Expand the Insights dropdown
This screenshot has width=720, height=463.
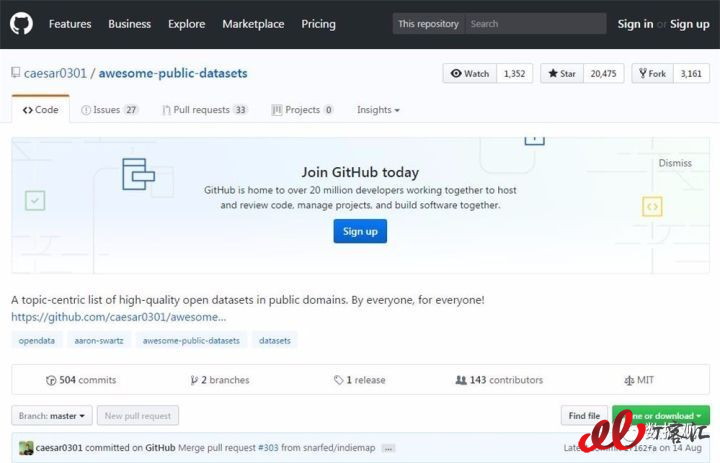click(x=378, y=110)
